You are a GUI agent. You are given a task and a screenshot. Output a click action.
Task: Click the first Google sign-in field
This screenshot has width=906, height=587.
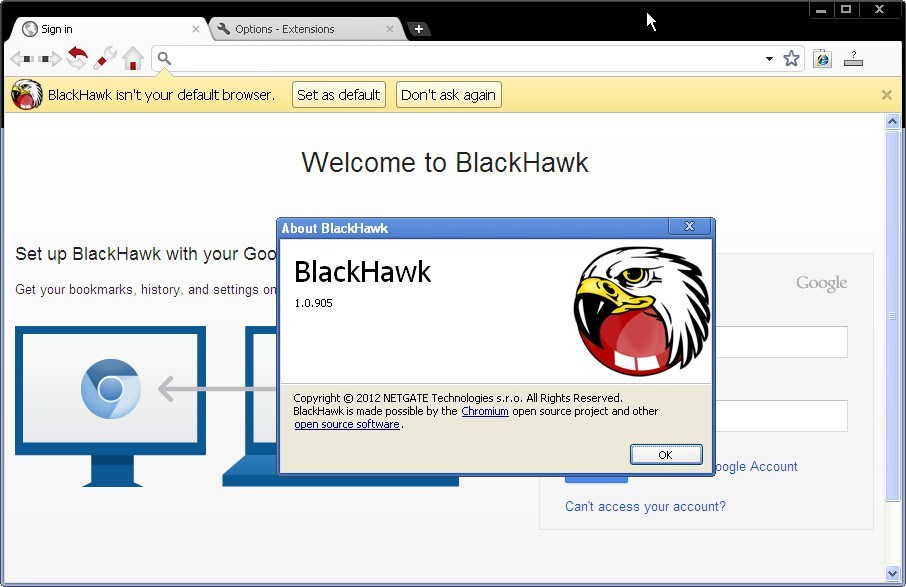coord(782,341)
